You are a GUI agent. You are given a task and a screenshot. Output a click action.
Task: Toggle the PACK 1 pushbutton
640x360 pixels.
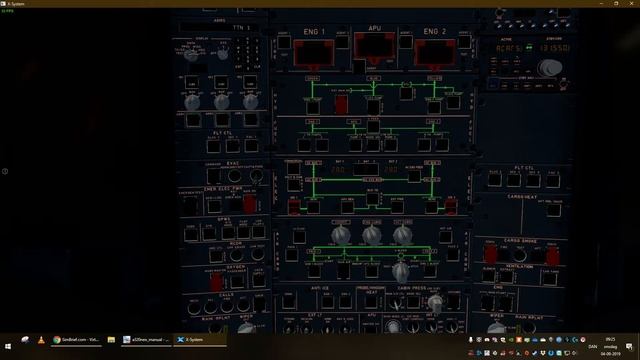291,255
